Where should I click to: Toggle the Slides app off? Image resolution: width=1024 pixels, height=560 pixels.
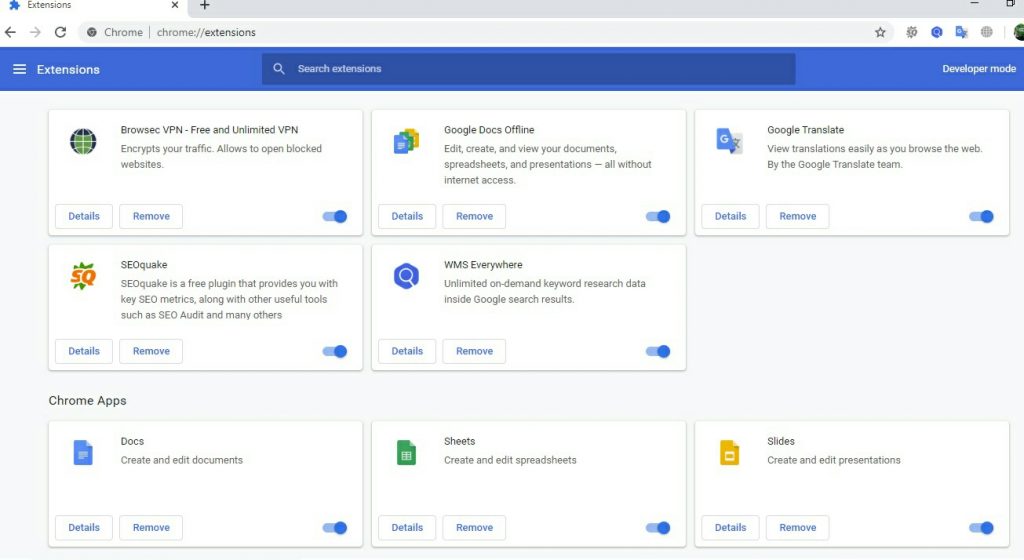981,527
